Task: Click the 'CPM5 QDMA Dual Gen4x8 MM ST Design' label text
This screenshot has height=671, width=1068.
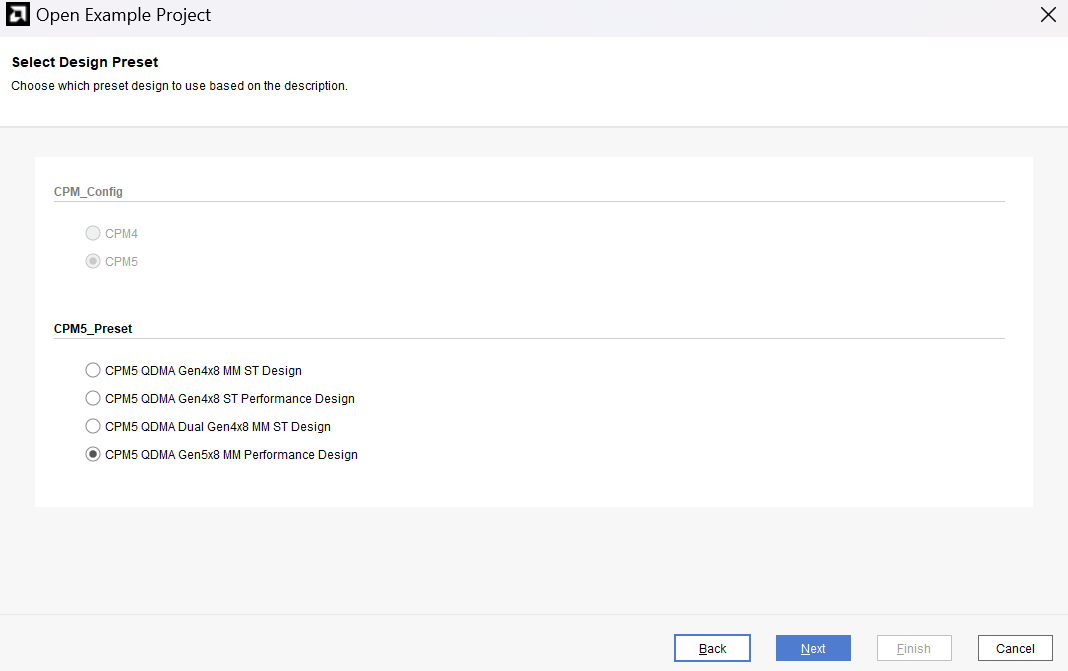Action: coord(217,426)
